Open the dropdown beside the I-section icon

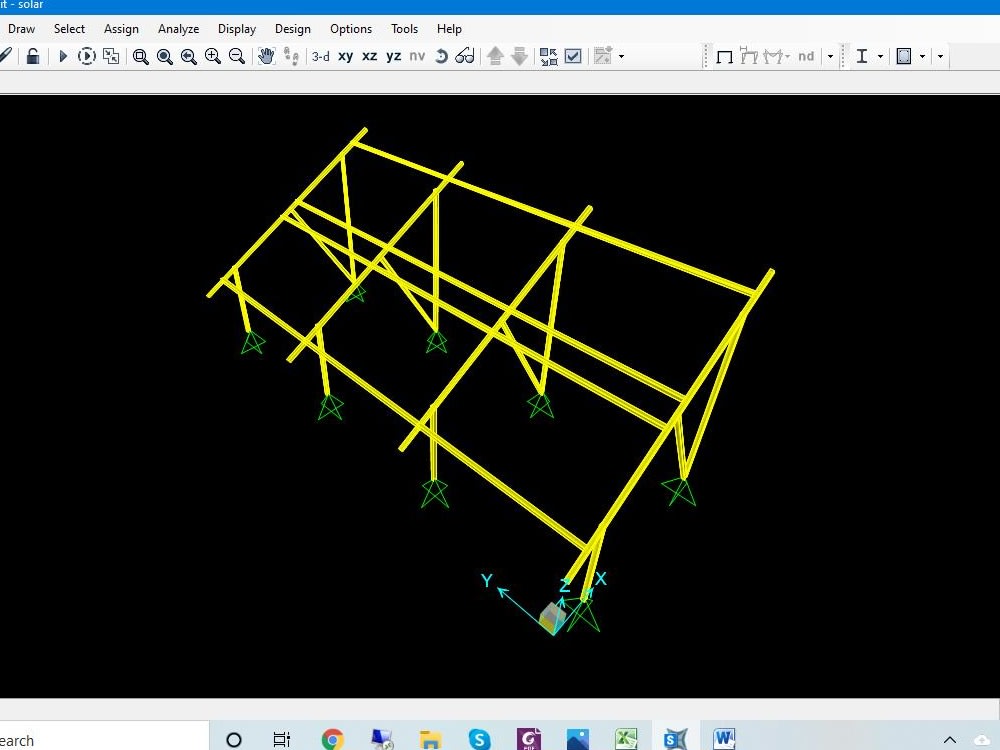pos(880,56)
